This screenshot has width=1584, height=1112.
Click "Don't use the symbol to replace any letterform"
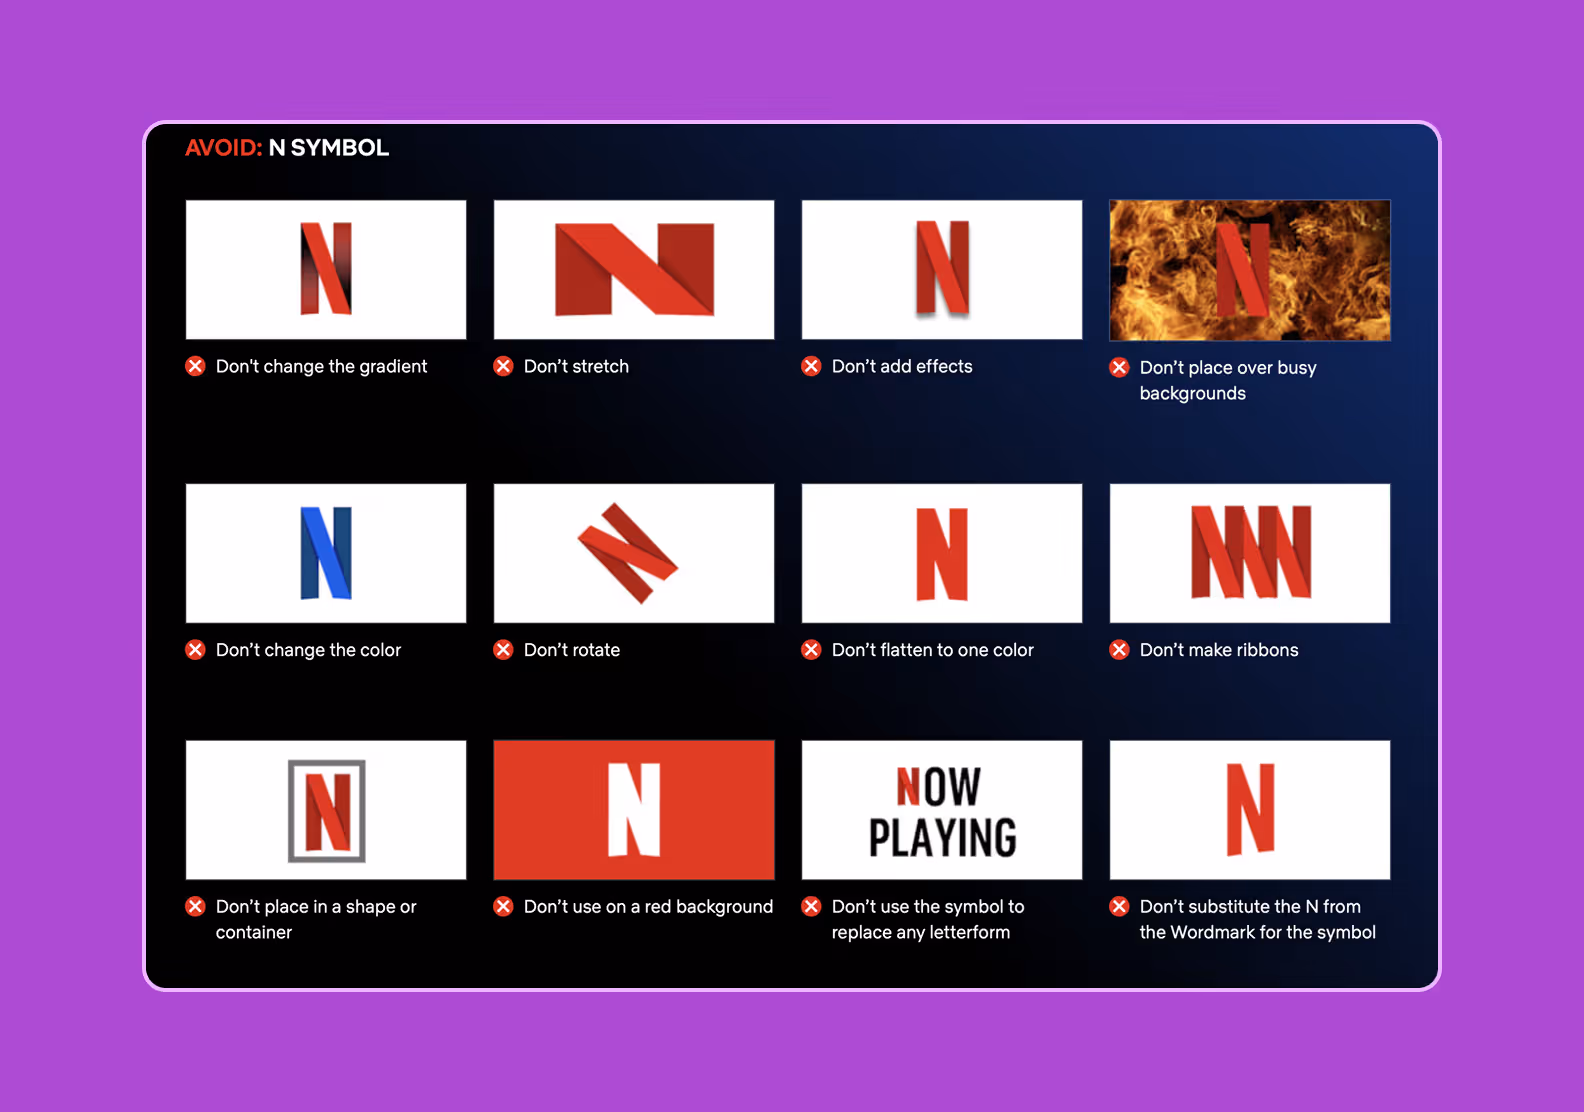928,919
